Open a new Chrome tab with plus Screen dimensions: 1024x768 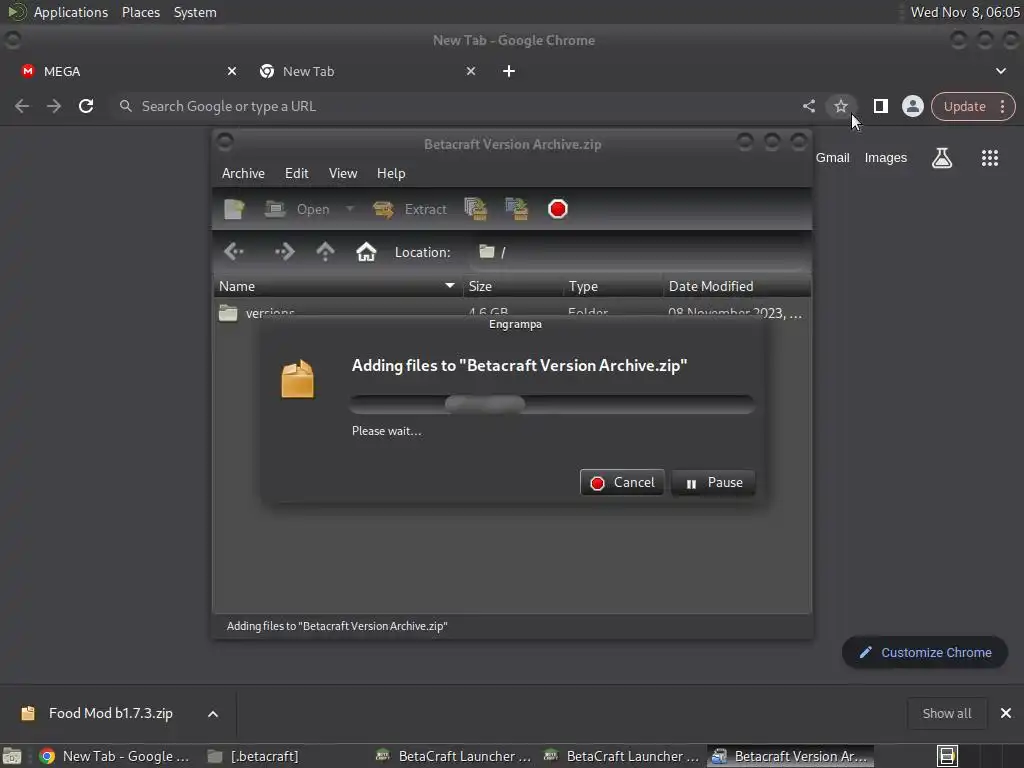point(509,71)
